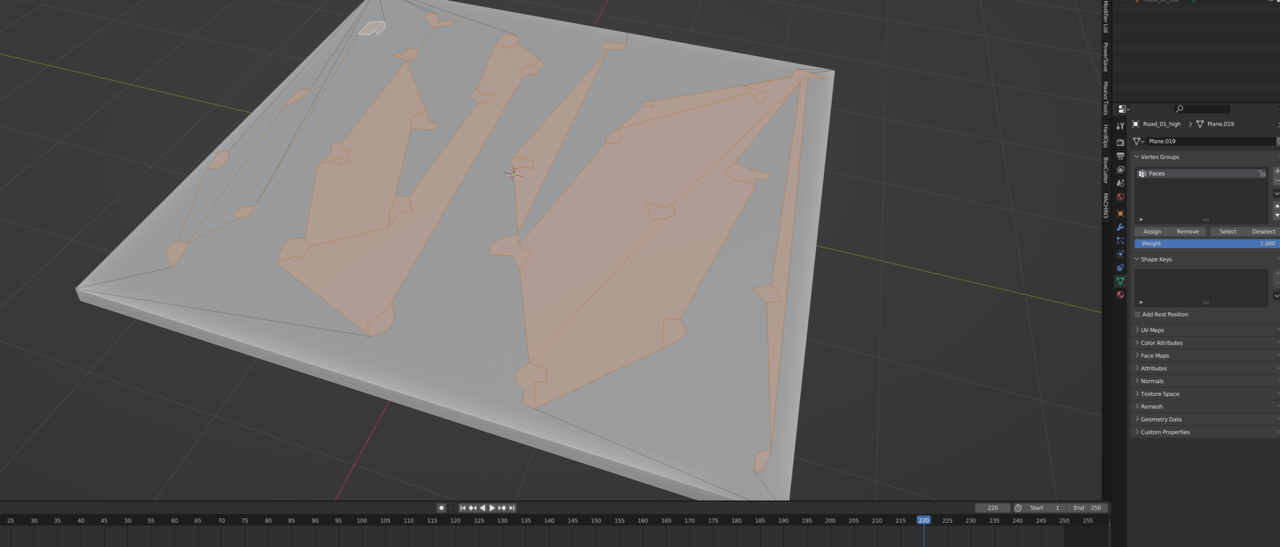
Task: Adjust the Weight slider
Action: (1207, 243)
